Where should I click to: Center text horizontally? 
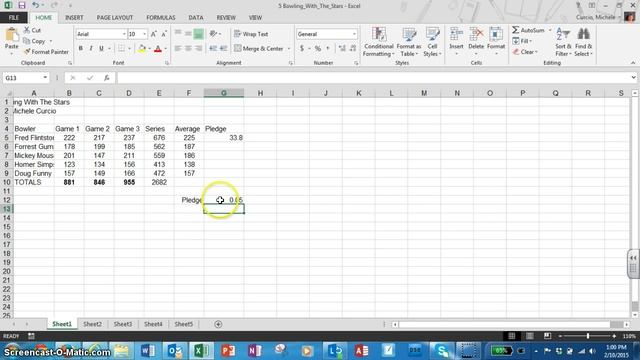188,49
